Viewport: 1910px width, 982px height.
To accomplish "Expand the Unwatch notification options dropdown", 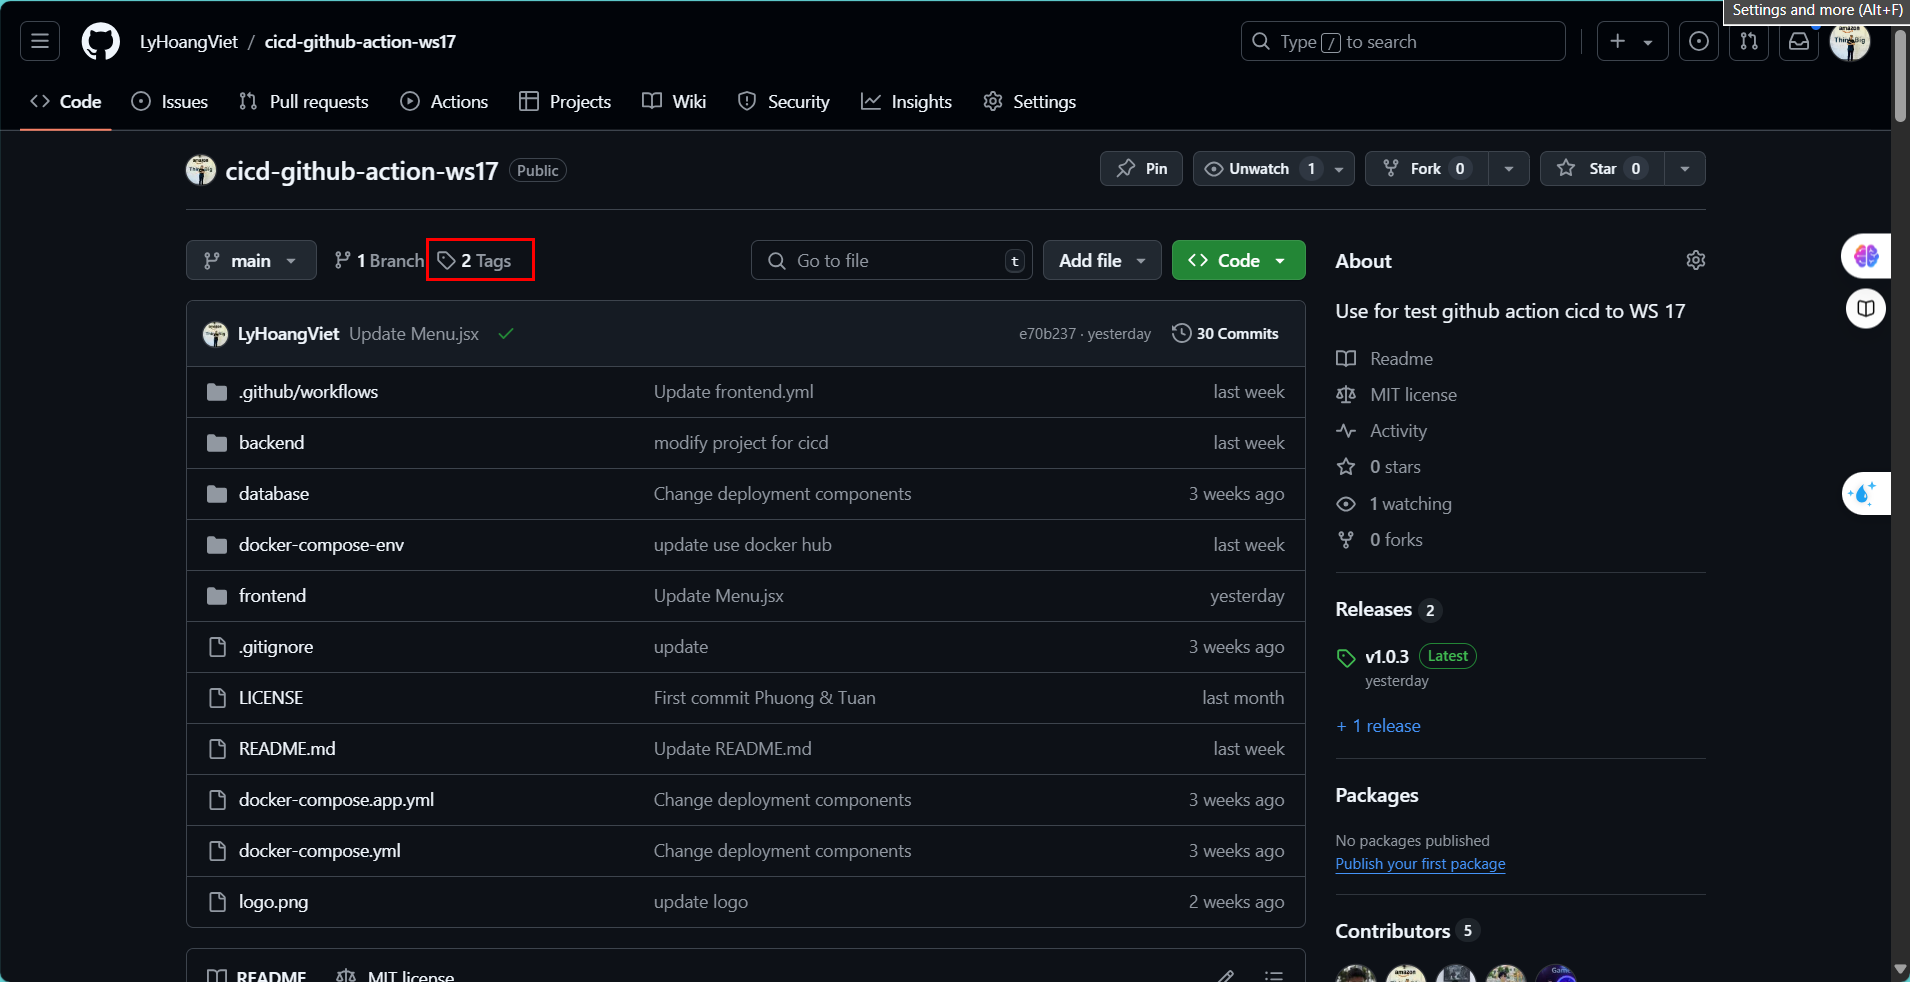I will click(1340, 168).
